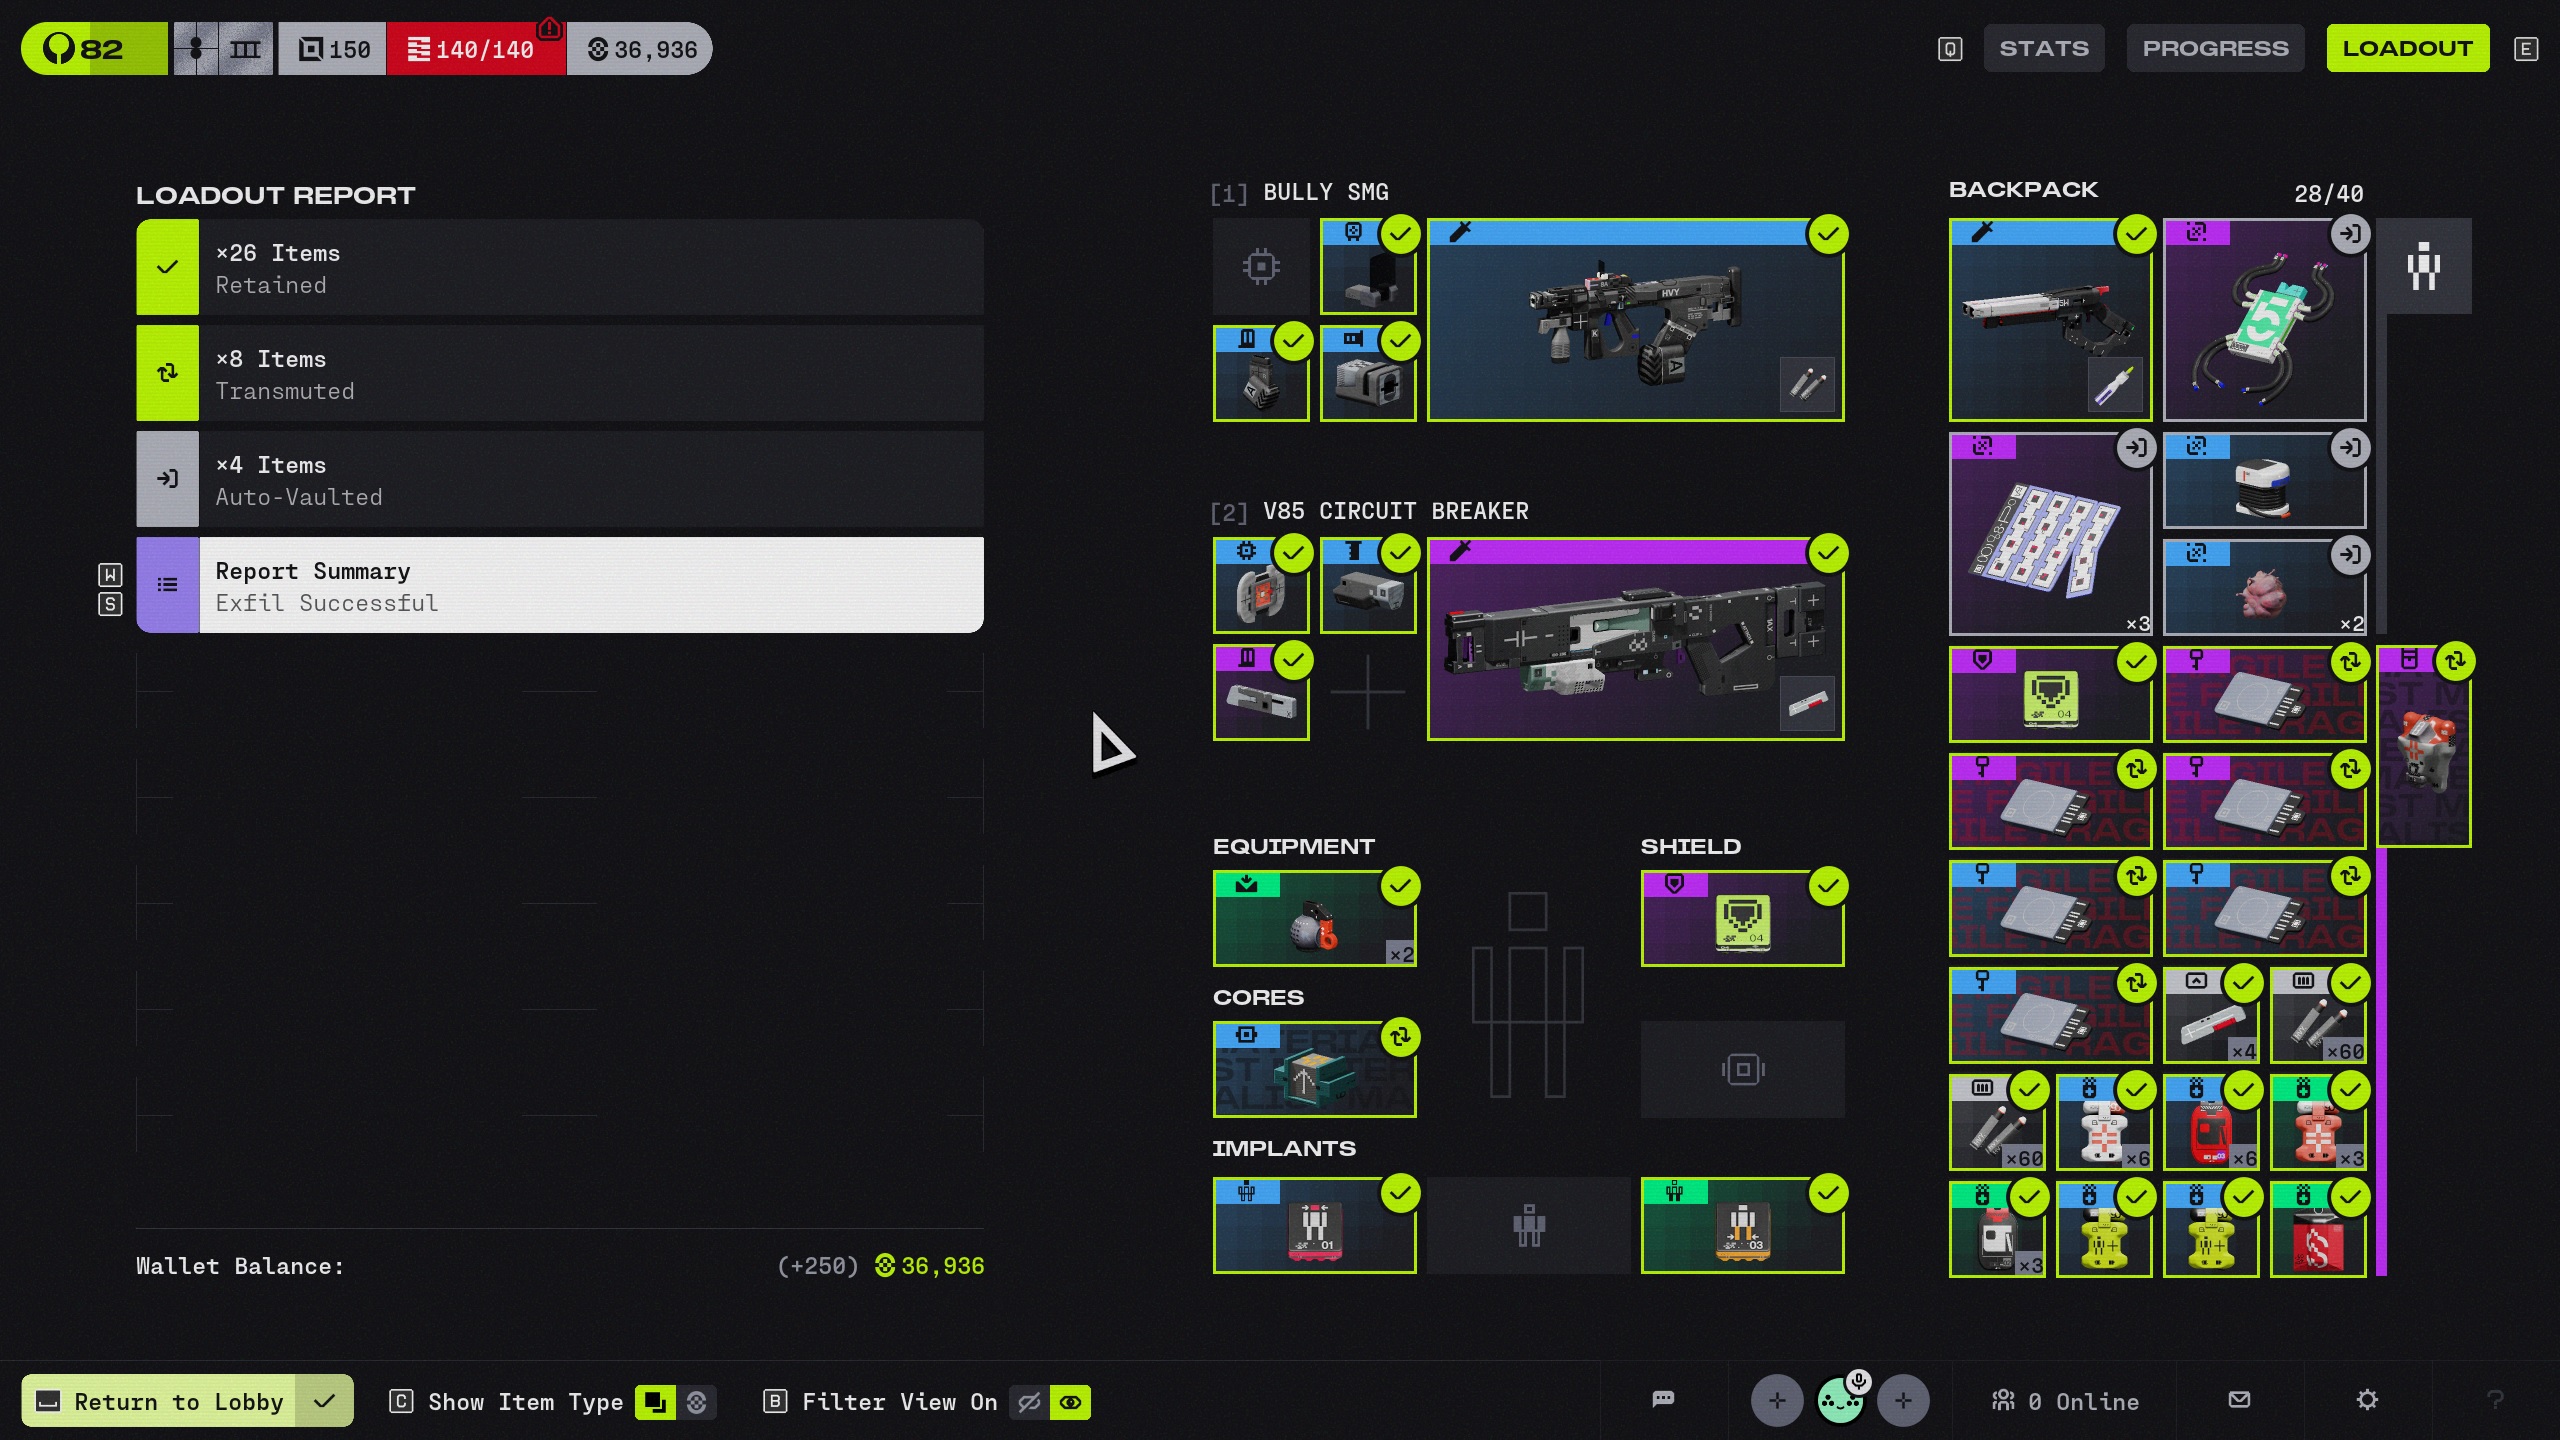Click the empty middle implant slot
The height and width of the screenshot is (1440, 2560).
click(x=1528, y=1226)
